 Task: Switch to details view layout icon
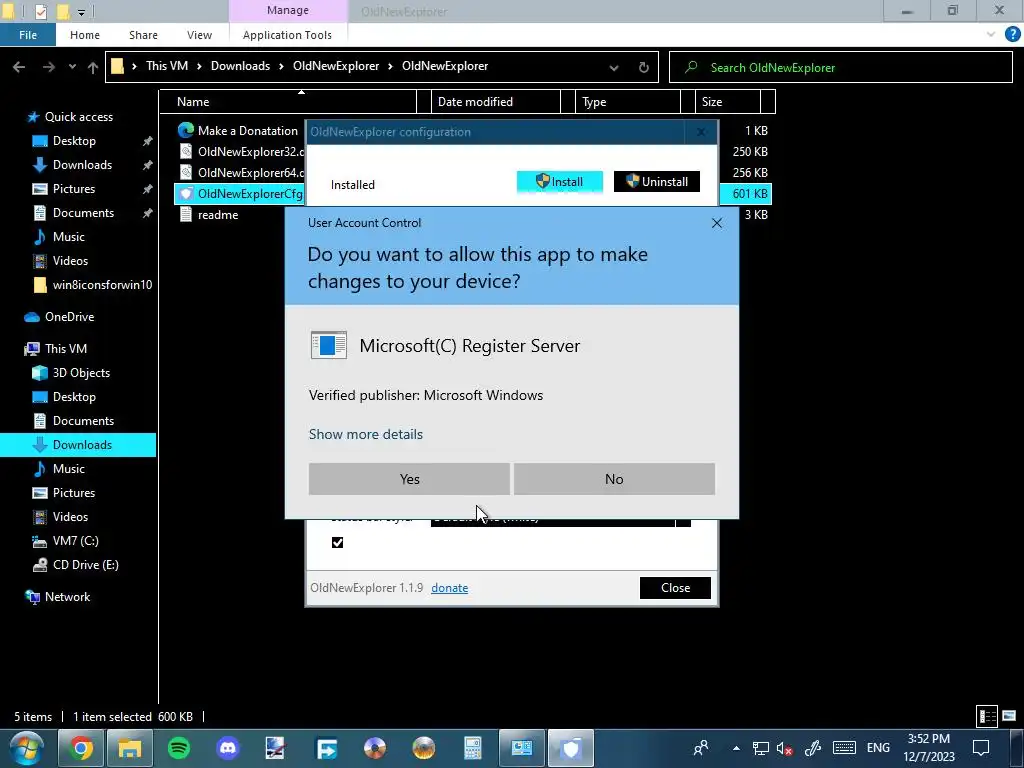pyautogui.click(x=987, y=716)
